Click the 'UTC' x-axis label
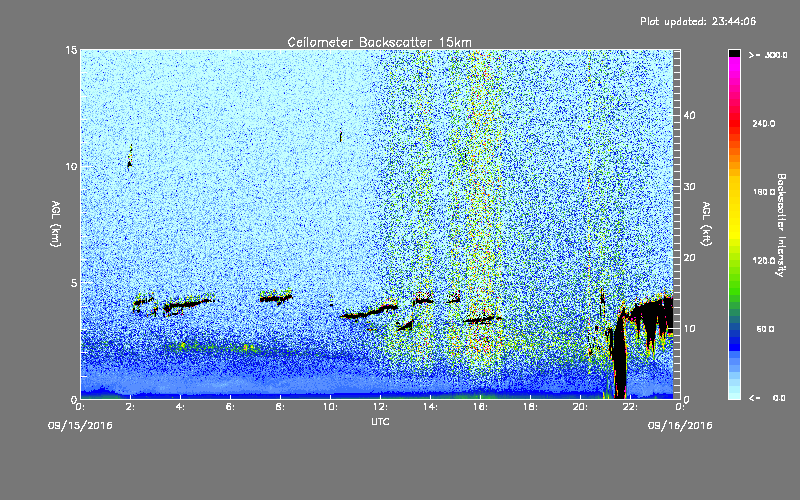 (380, 421)
